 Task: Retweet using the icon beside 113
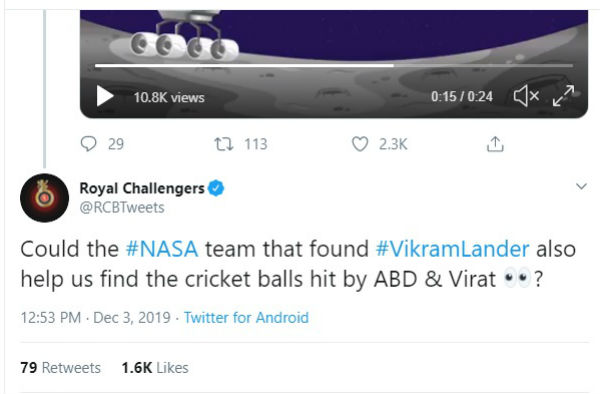(x=223, y=144)
